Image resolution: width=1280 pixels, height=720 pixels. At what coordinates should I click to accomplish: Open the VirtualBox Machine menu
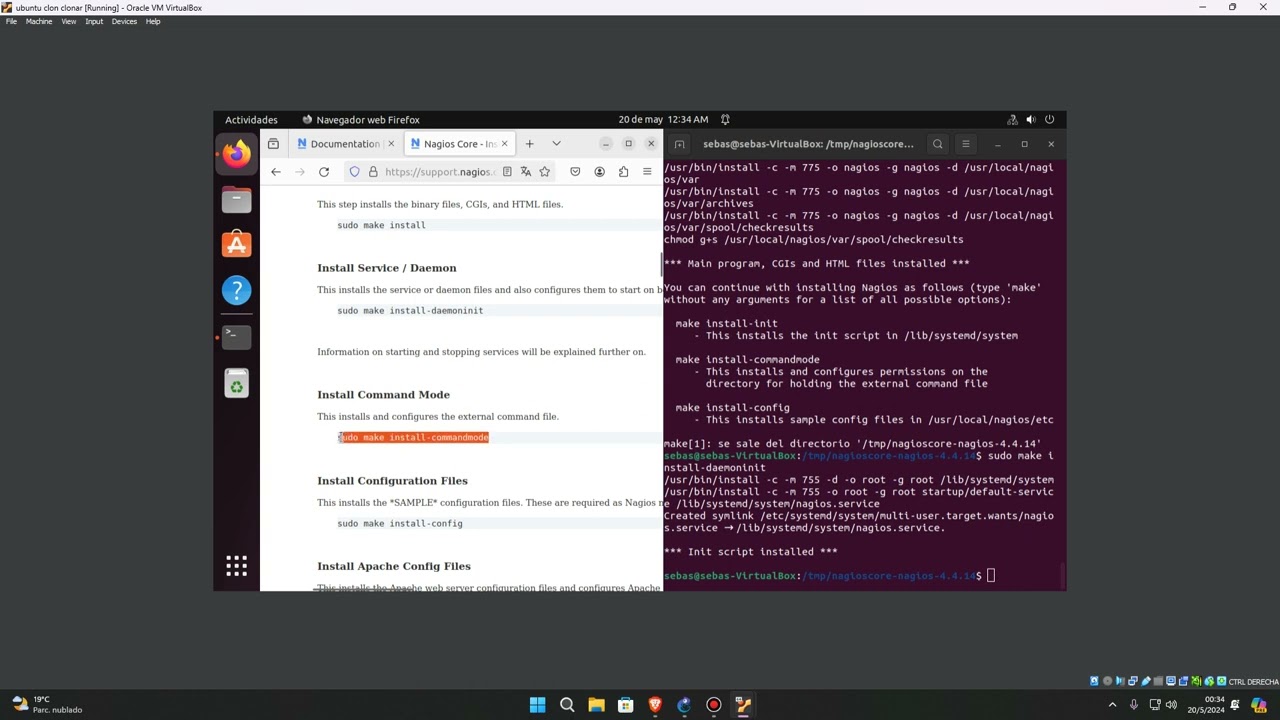[39, 21]
